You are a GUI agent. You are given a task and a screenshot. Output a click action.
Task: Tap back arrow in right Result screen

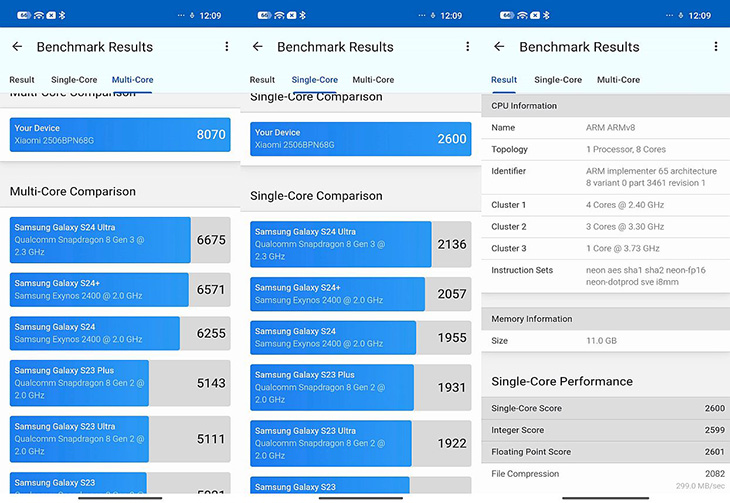point(499,47)
